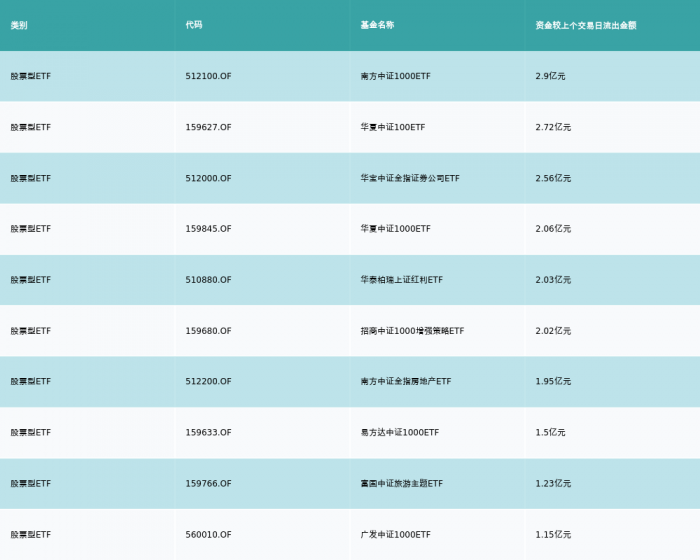
Task: Click the fund name 富国中证旅游主题ETF
Action: point(402,484)
